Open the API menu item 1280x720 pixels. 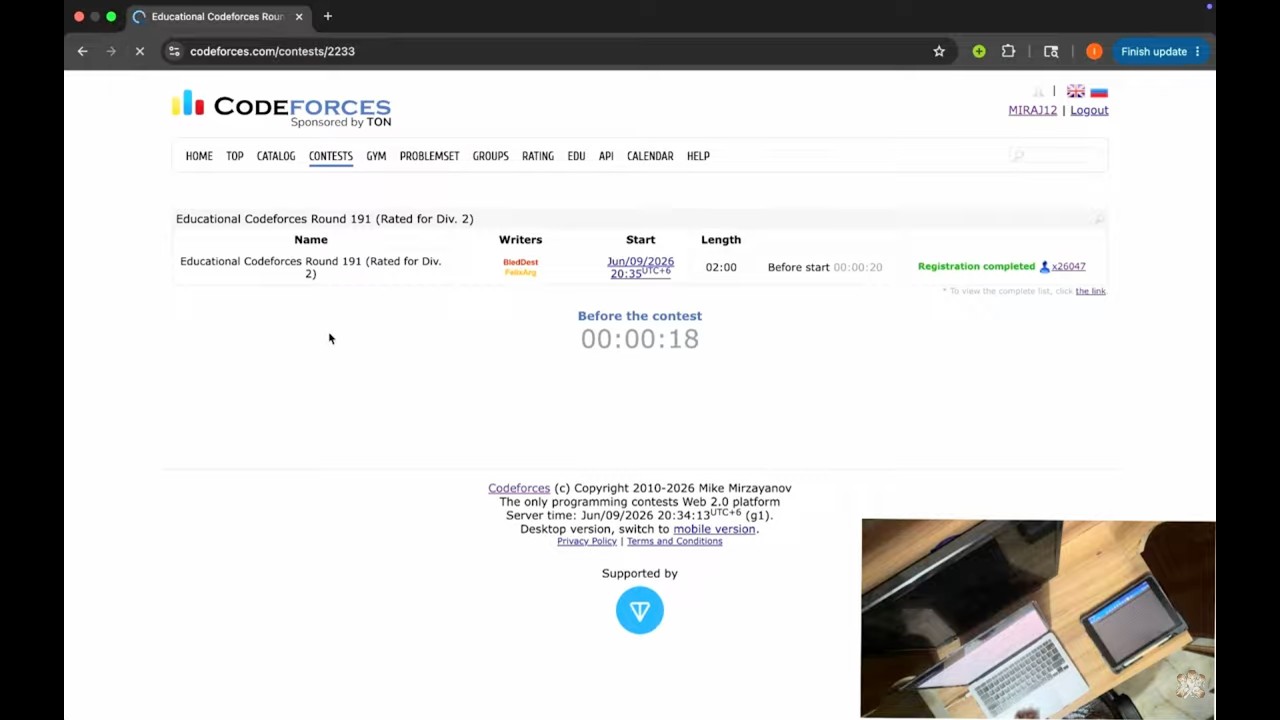point(606,156)
